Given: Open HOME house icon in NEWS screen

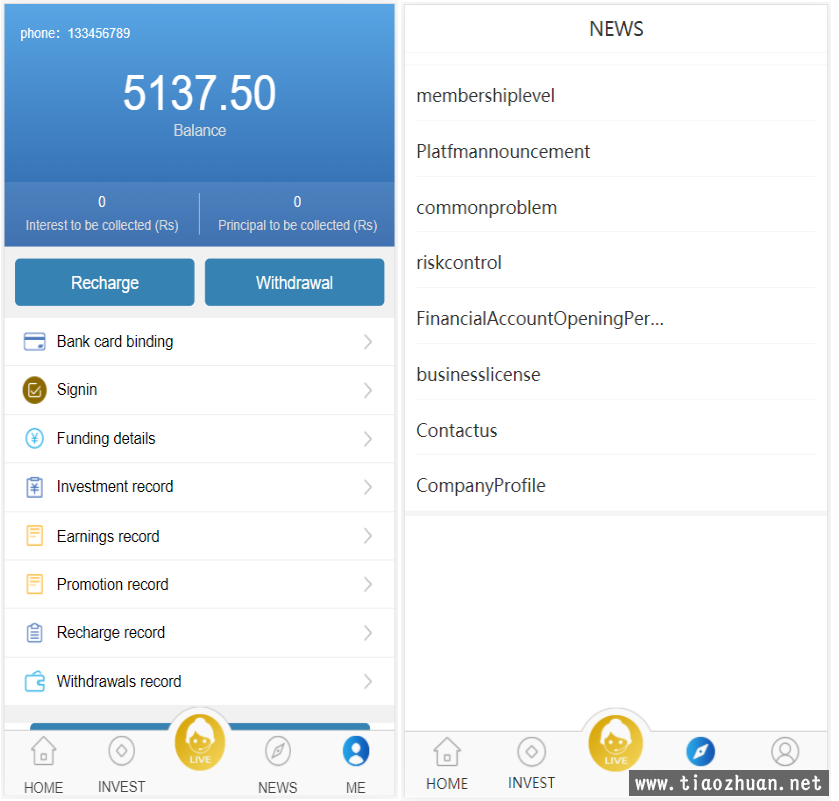Looking at the screenshot, I should pos(447,752).
